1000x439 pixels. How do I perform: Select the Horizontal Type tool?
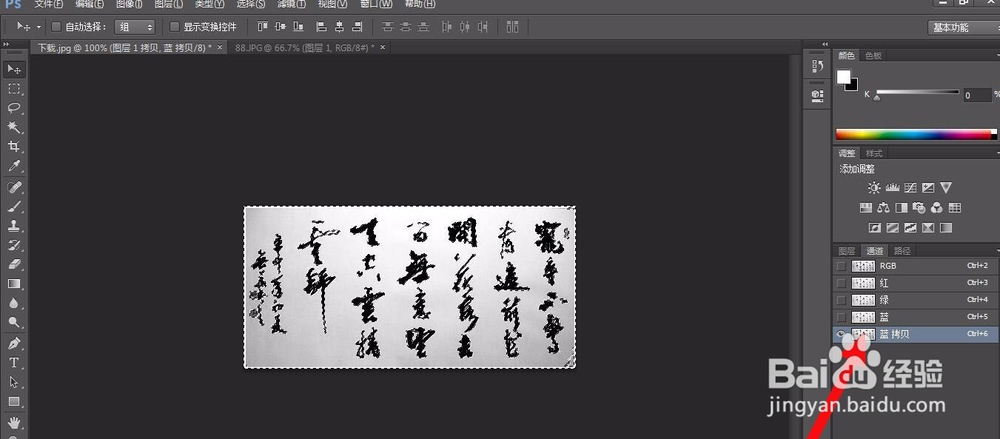click(x=14, y=363)
